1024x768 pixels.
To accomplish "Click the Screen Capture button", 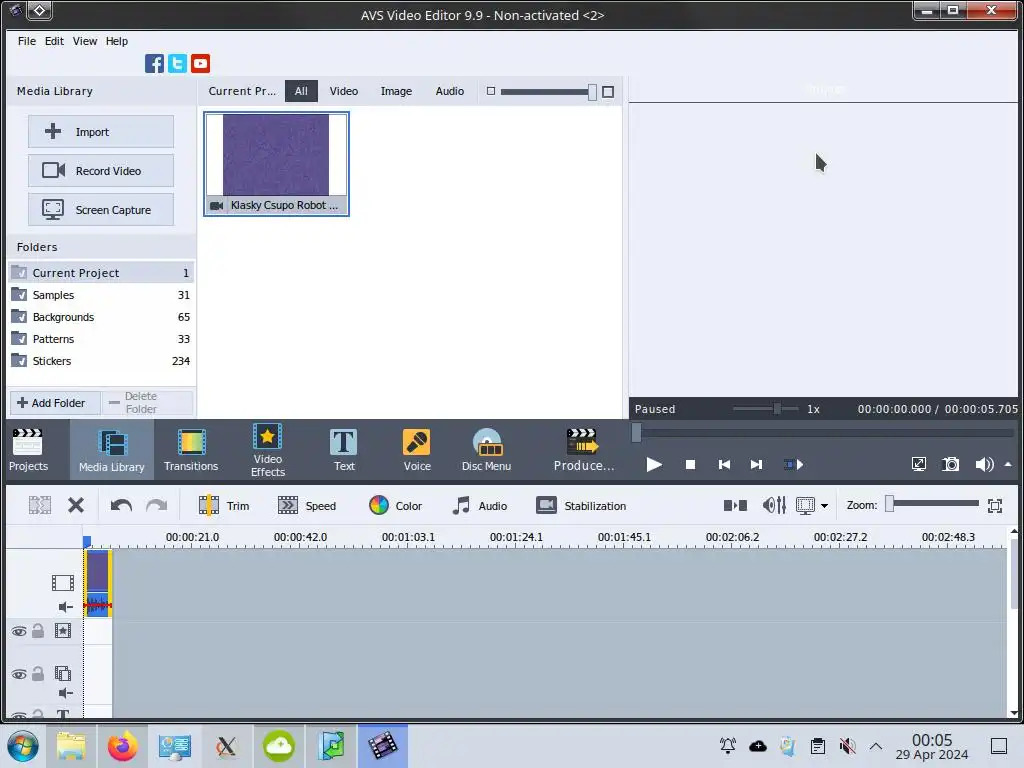I will 101,210.
